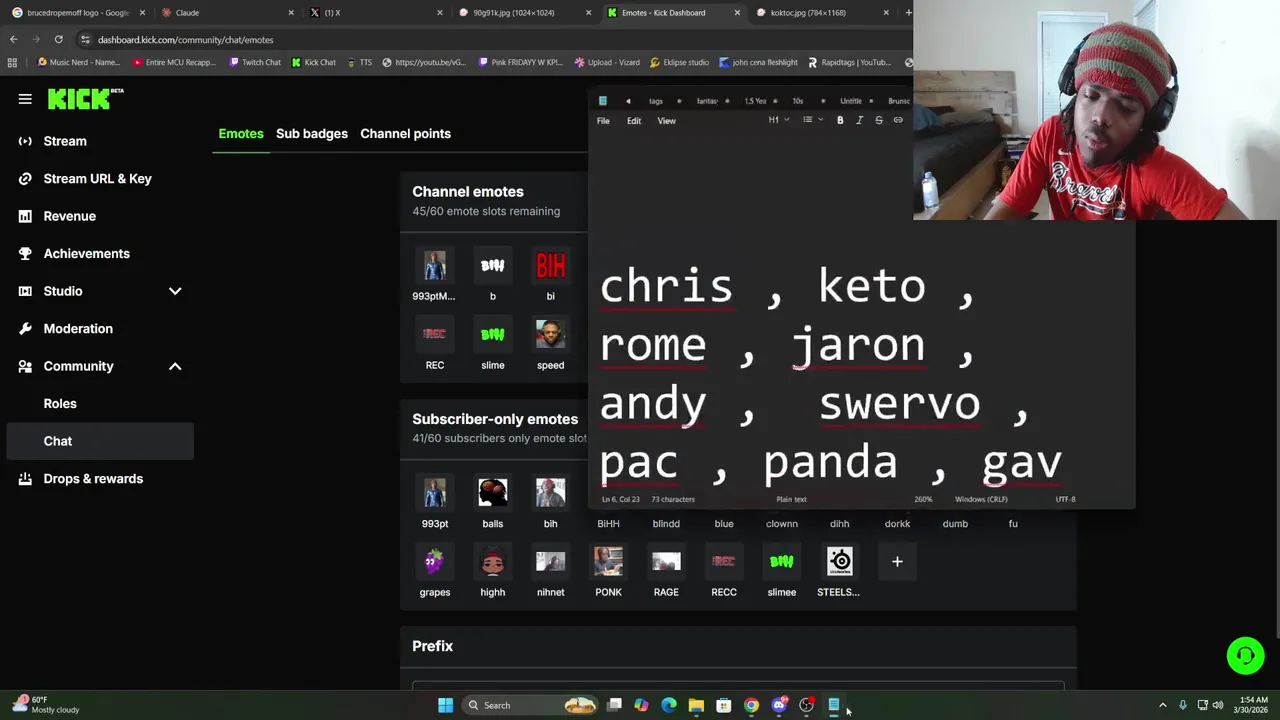
Task: Reload the browser page
Action: coord(58,39)
